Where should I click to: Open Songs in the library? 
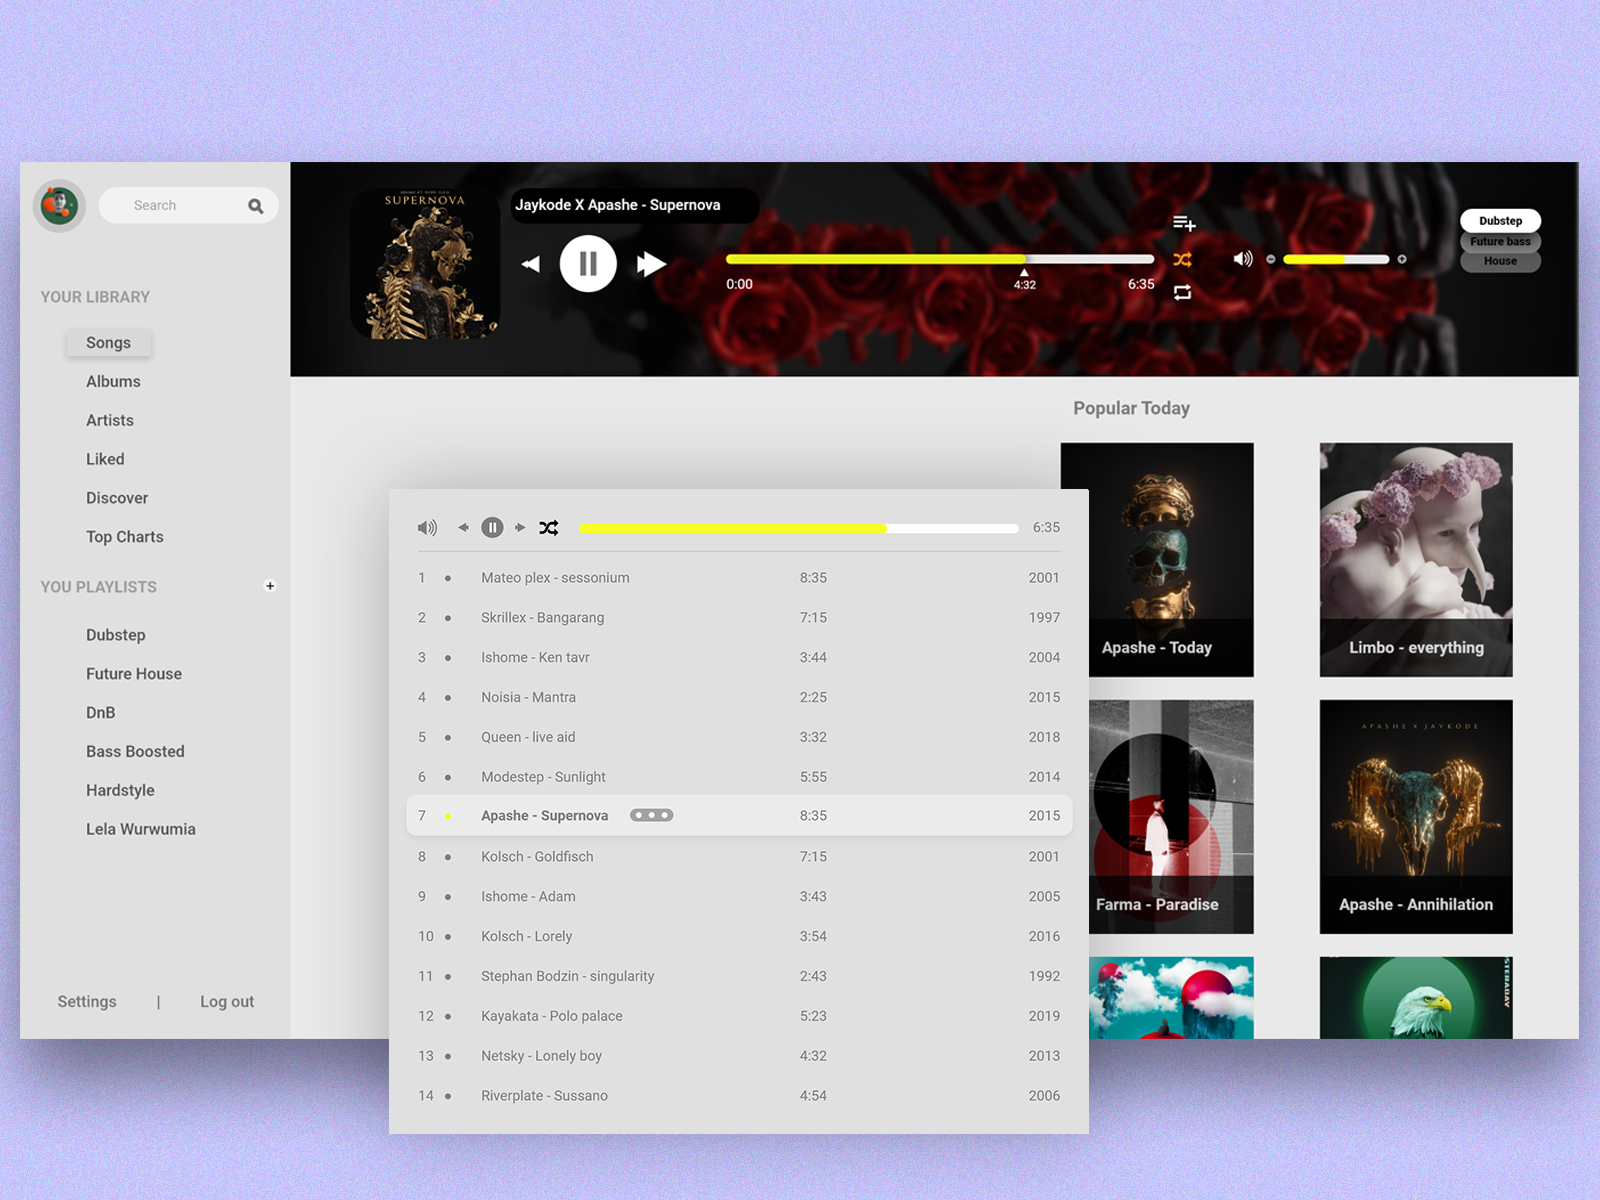pyautogui.click(x=109, y=342)
